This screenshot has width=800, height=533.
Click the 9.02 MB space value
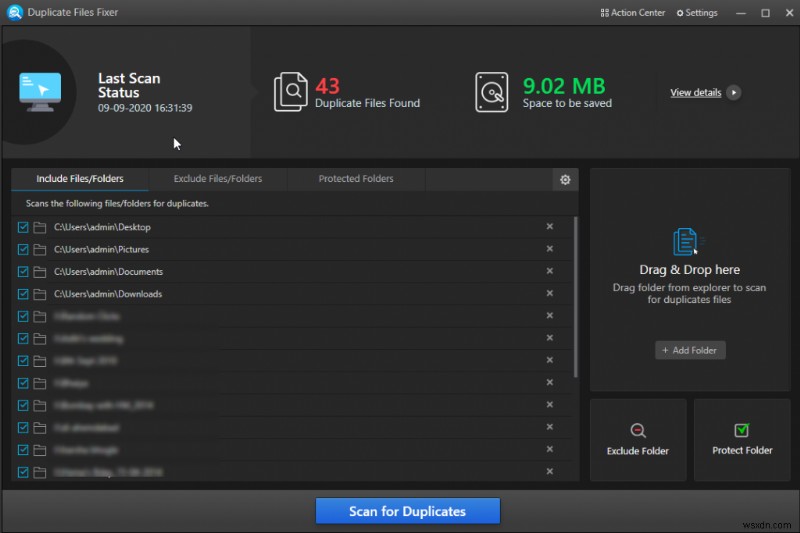tap(564, 86)
